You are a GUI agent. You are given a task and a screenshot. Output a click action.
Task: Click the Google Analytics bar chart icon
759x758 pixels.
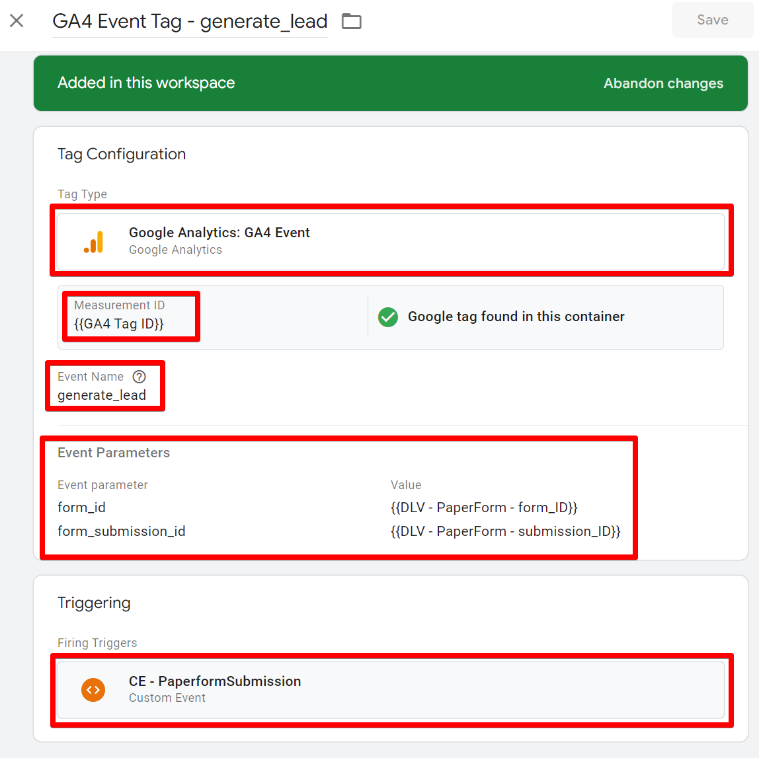(x=93, y=241)
